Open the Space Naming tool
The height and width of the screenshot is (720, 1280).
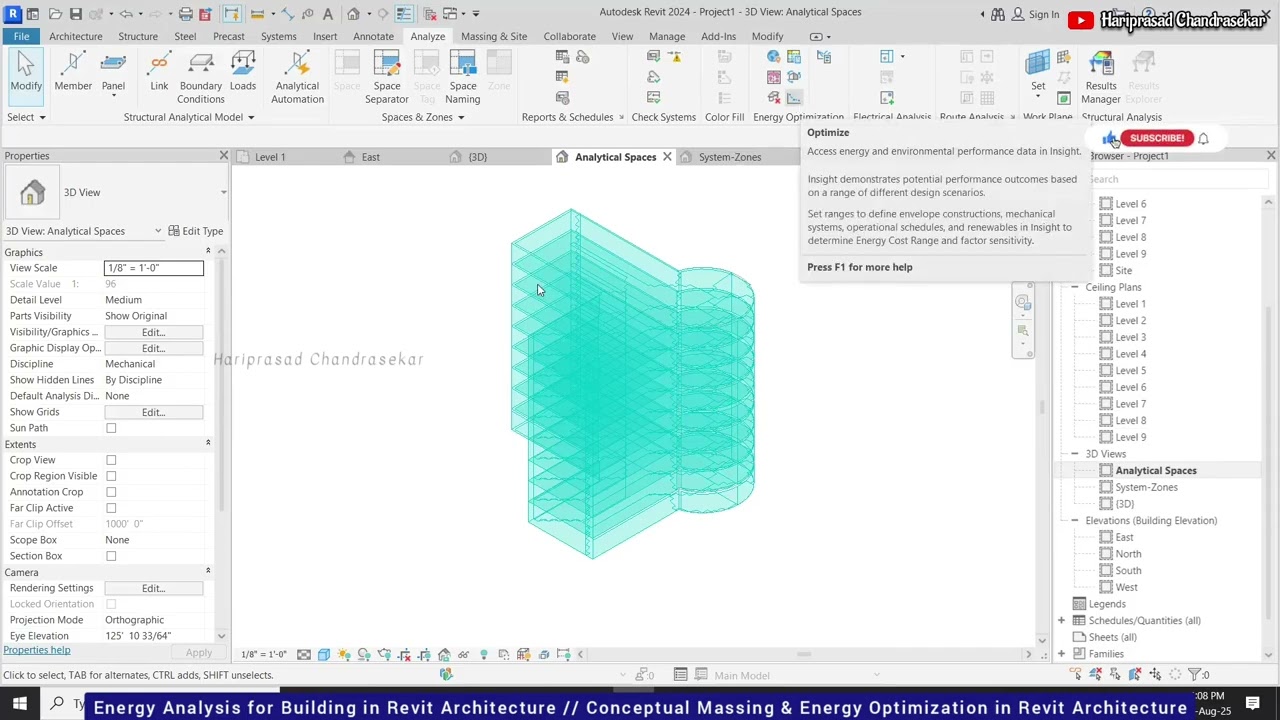point(463,78)
